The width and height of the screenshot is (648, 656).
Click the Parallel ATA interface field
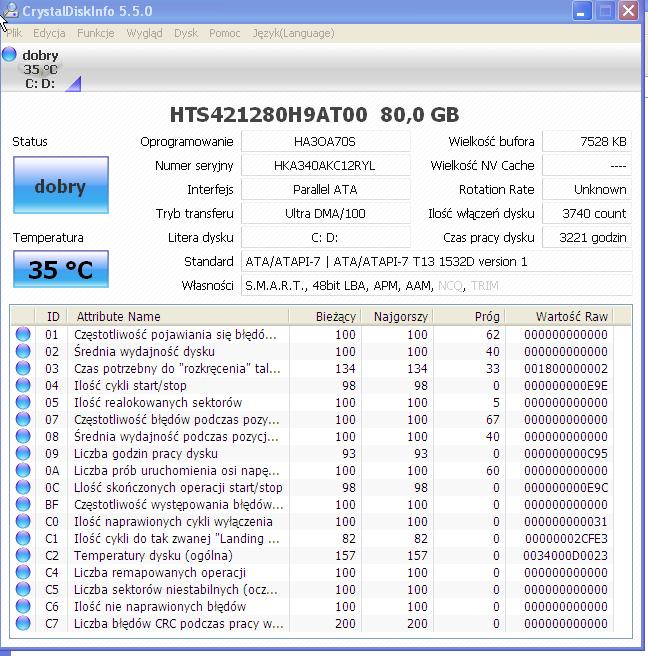pos(325,190)
